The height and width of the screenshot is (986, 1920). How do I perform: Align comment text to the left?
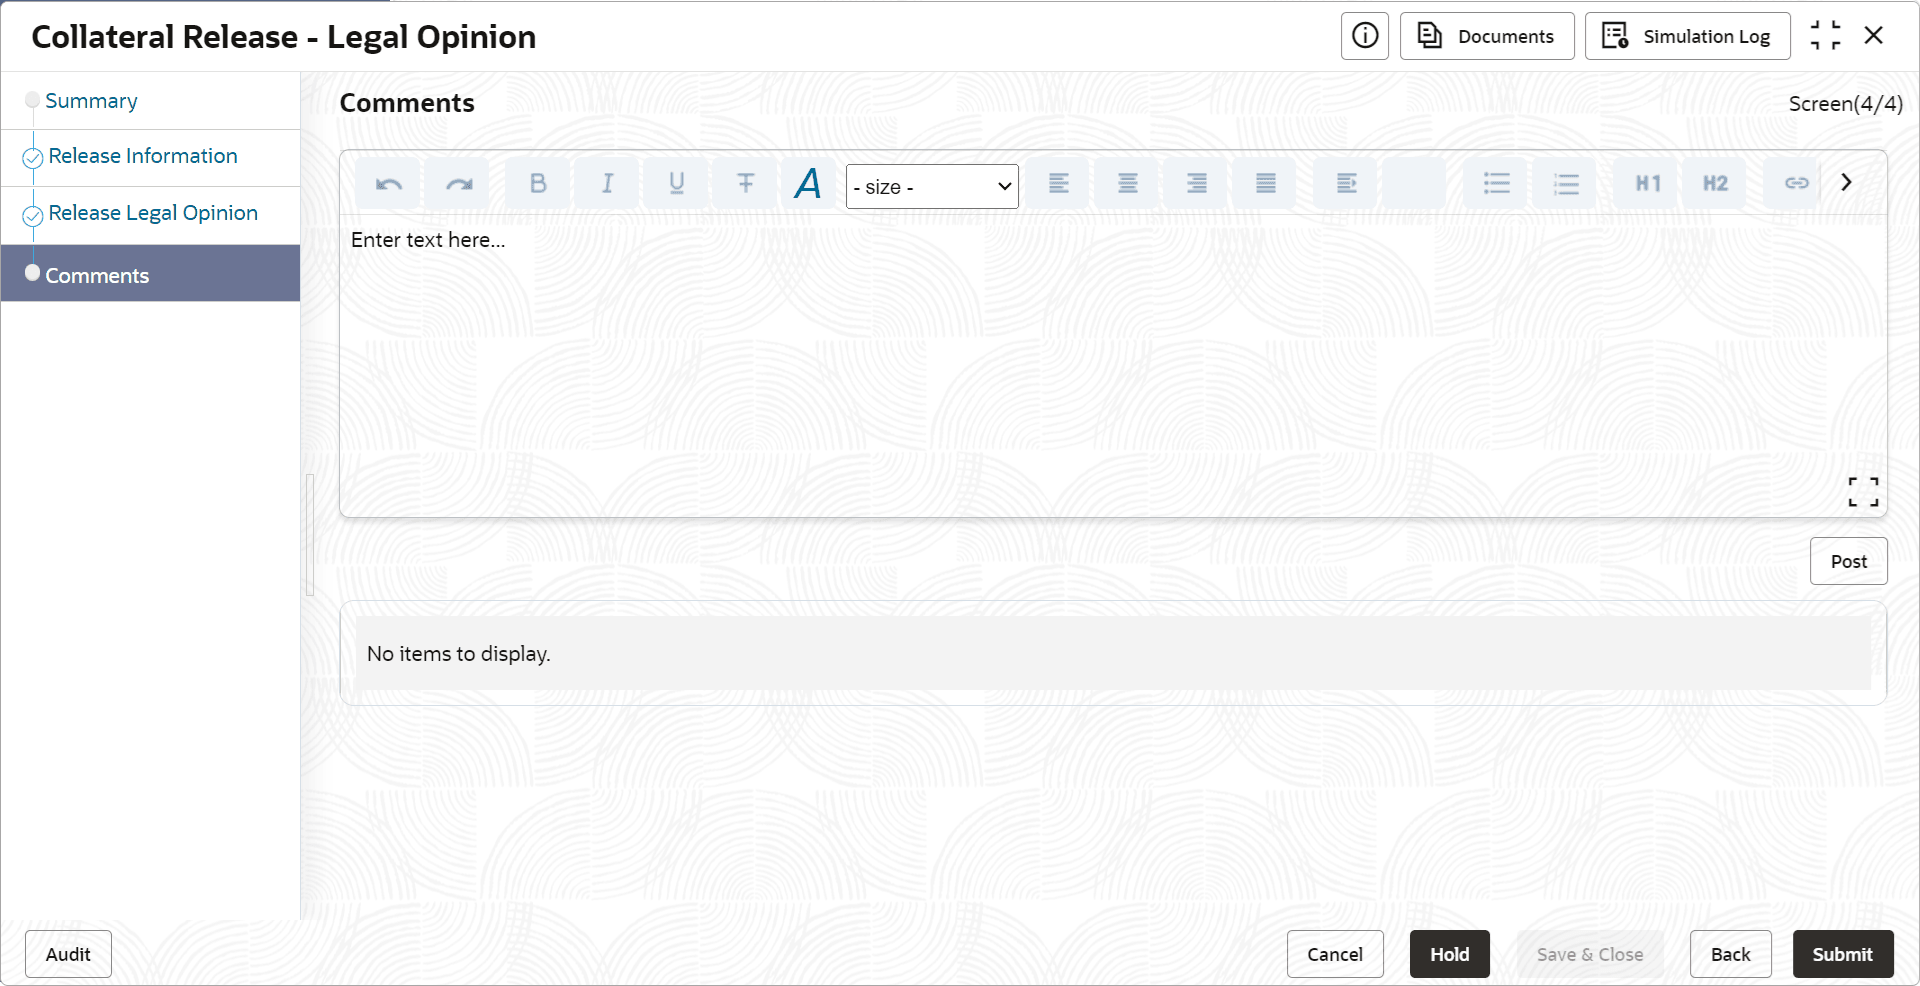[1059, 183]
